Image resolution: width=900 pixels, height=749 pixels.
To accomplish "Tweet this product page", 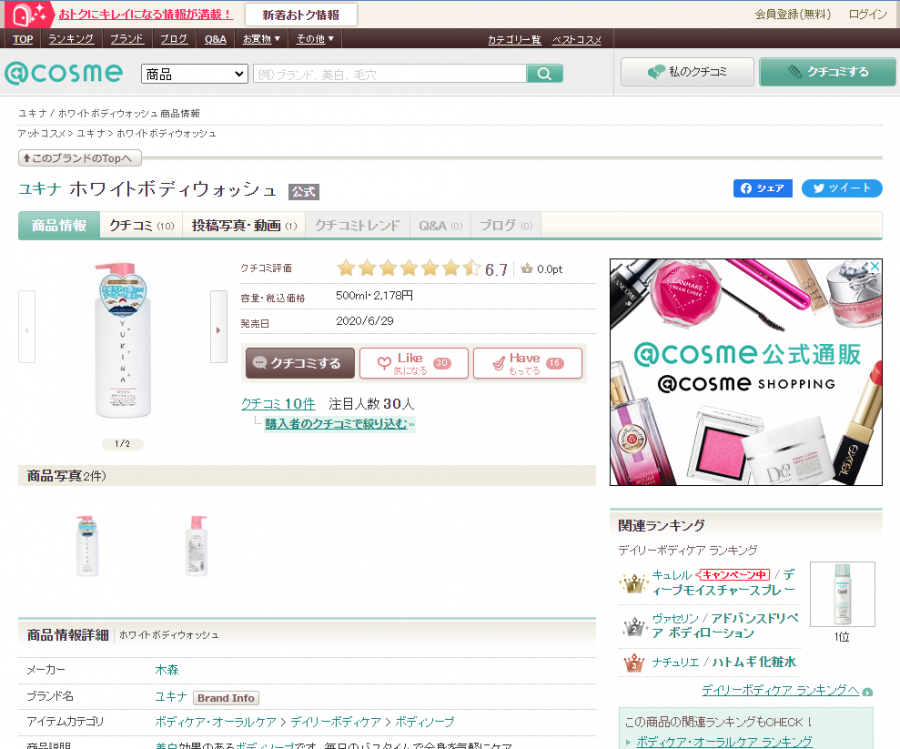I will [841, 188].
